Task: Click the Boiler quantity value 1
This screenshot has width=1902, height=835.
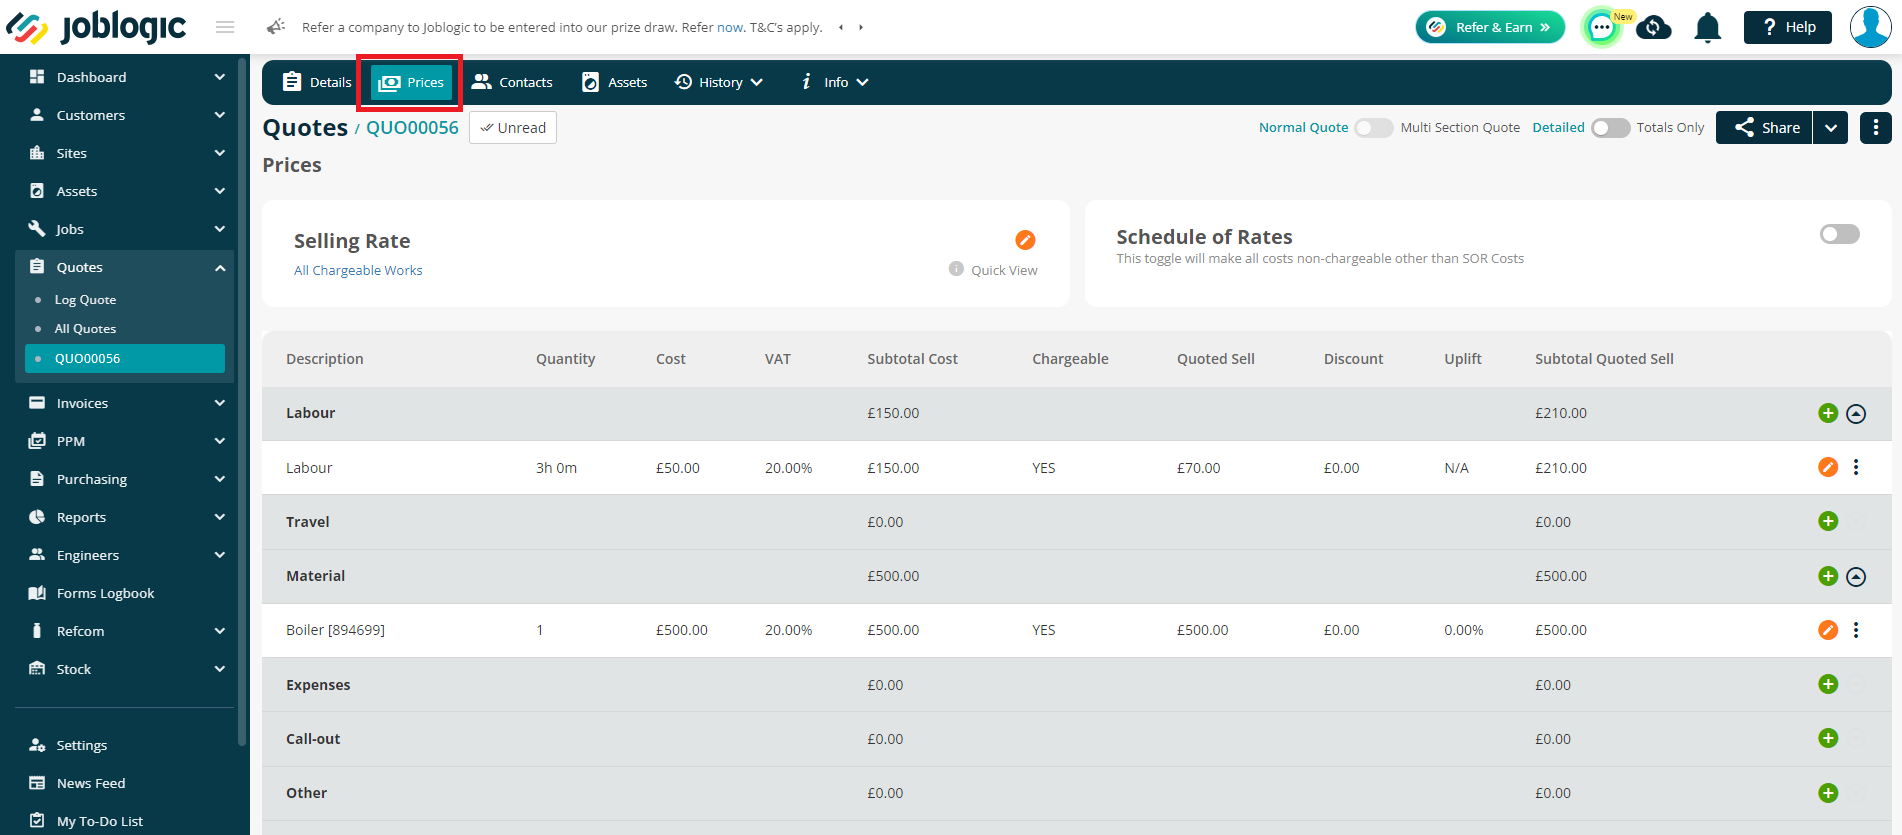Action: (540, 630)
